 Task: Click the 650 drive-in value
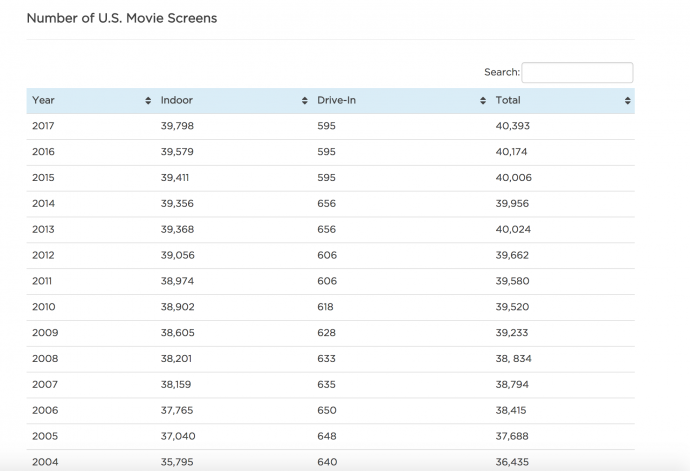tap(327, 411)
